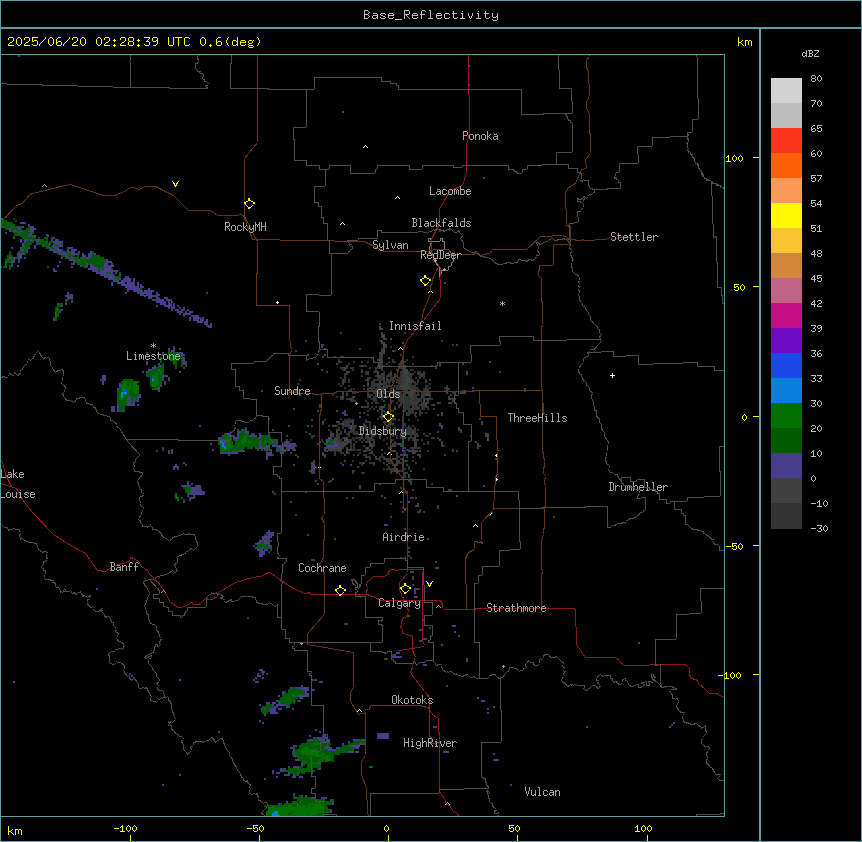Image resolution: width=862 pixels, height=842 pixels.
Task: Click the yellow diamond marker above RockyMH
Action: 249,203
